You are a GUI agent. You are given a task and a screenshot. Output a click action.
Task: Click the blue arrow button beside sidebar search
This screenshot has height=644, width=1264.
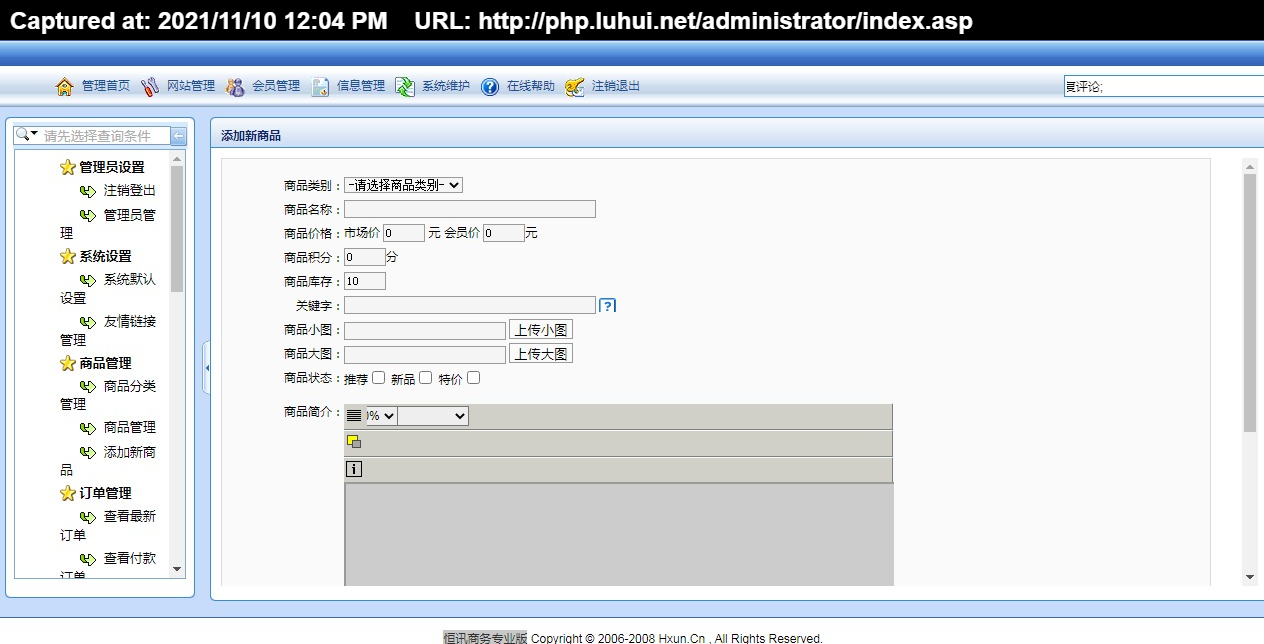(179, 136)
